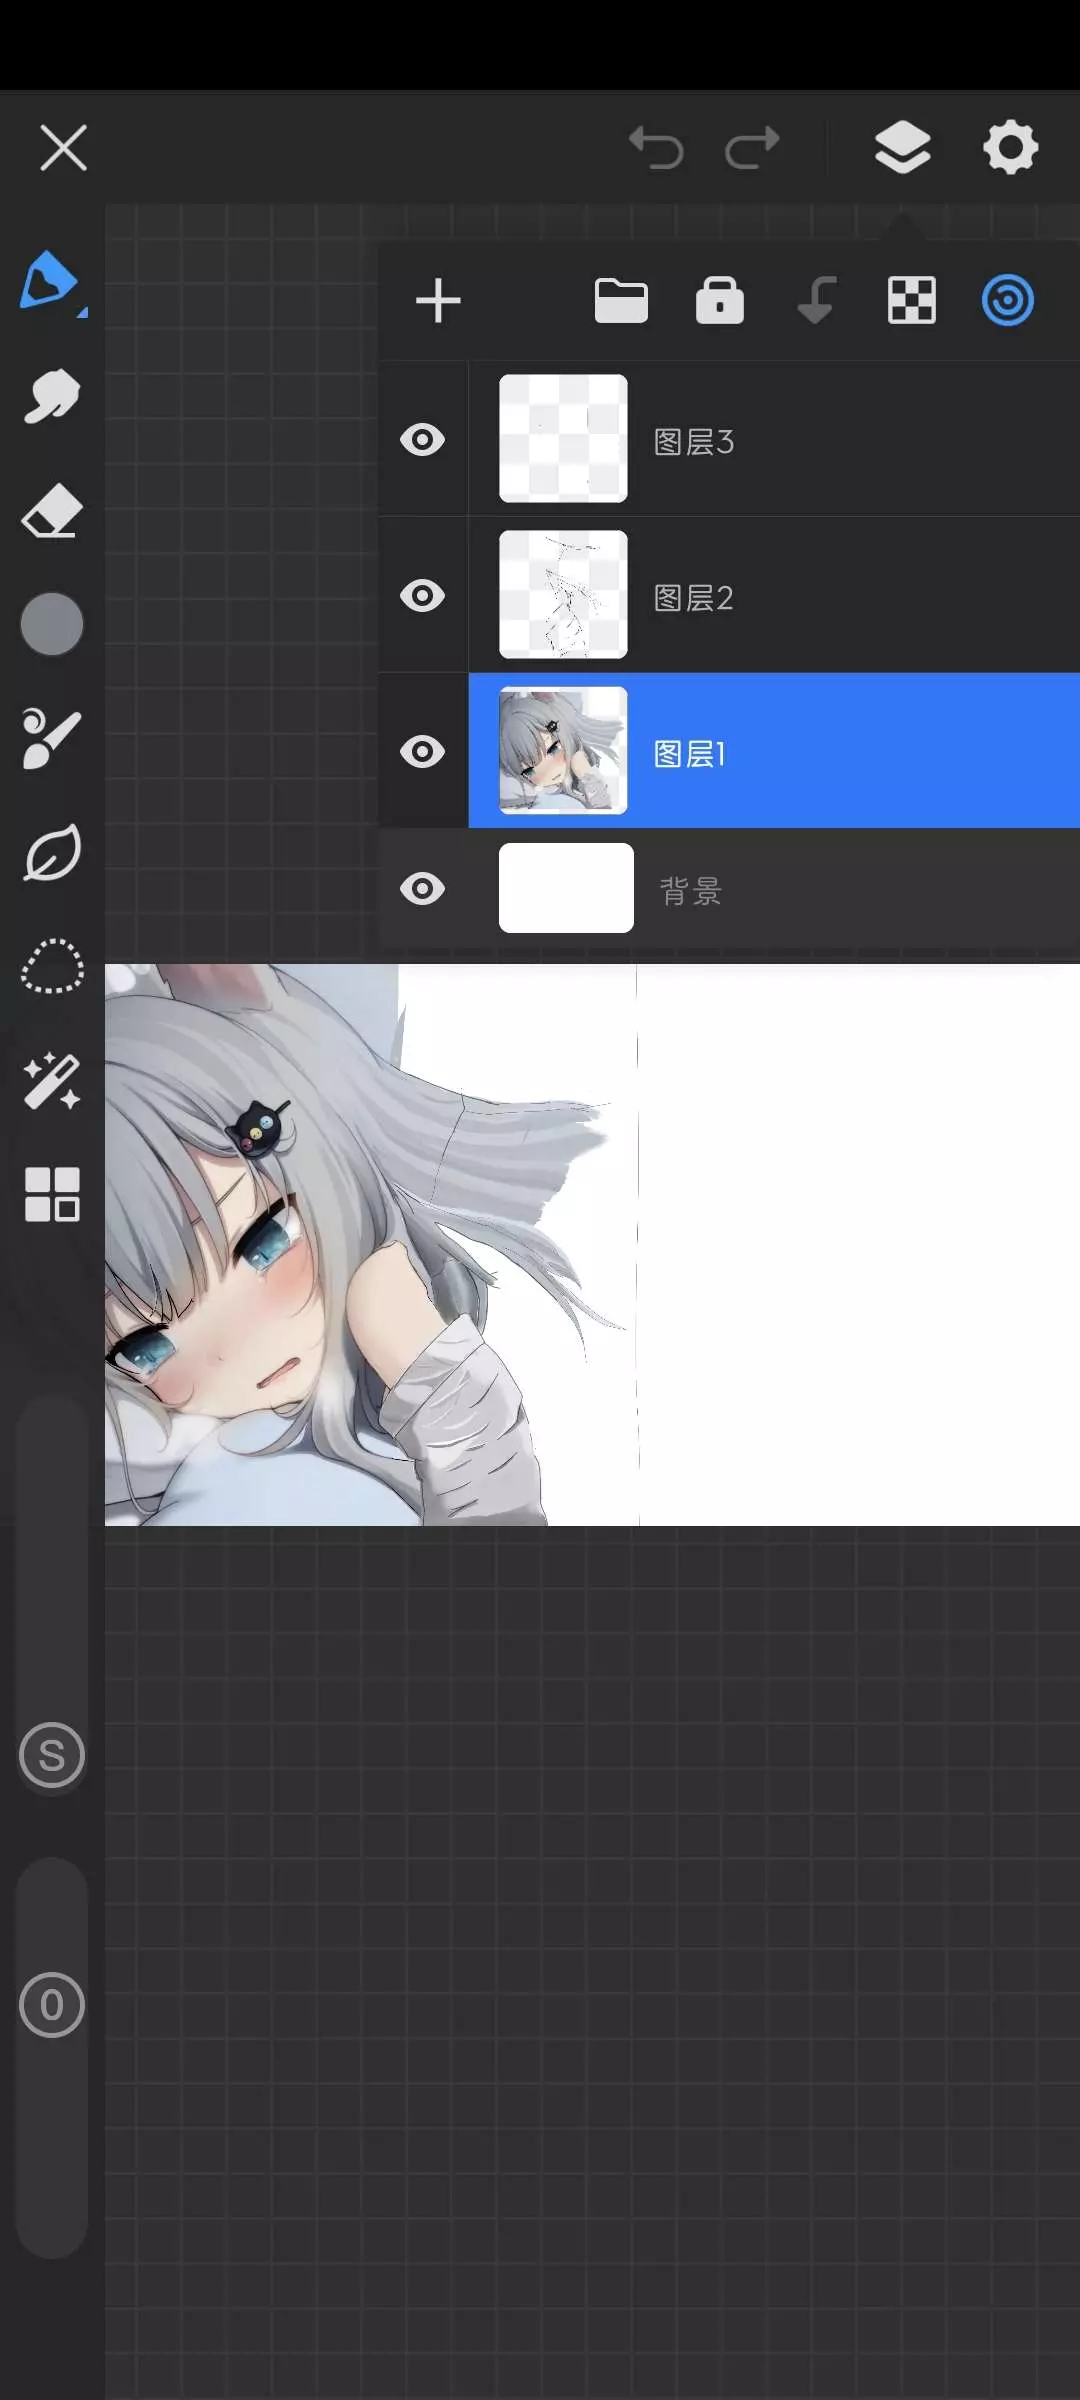This screenshot has width=1080, height=2400.
Task: Toggle the checkerboard alpha lock icon
Action: (912, 301)
